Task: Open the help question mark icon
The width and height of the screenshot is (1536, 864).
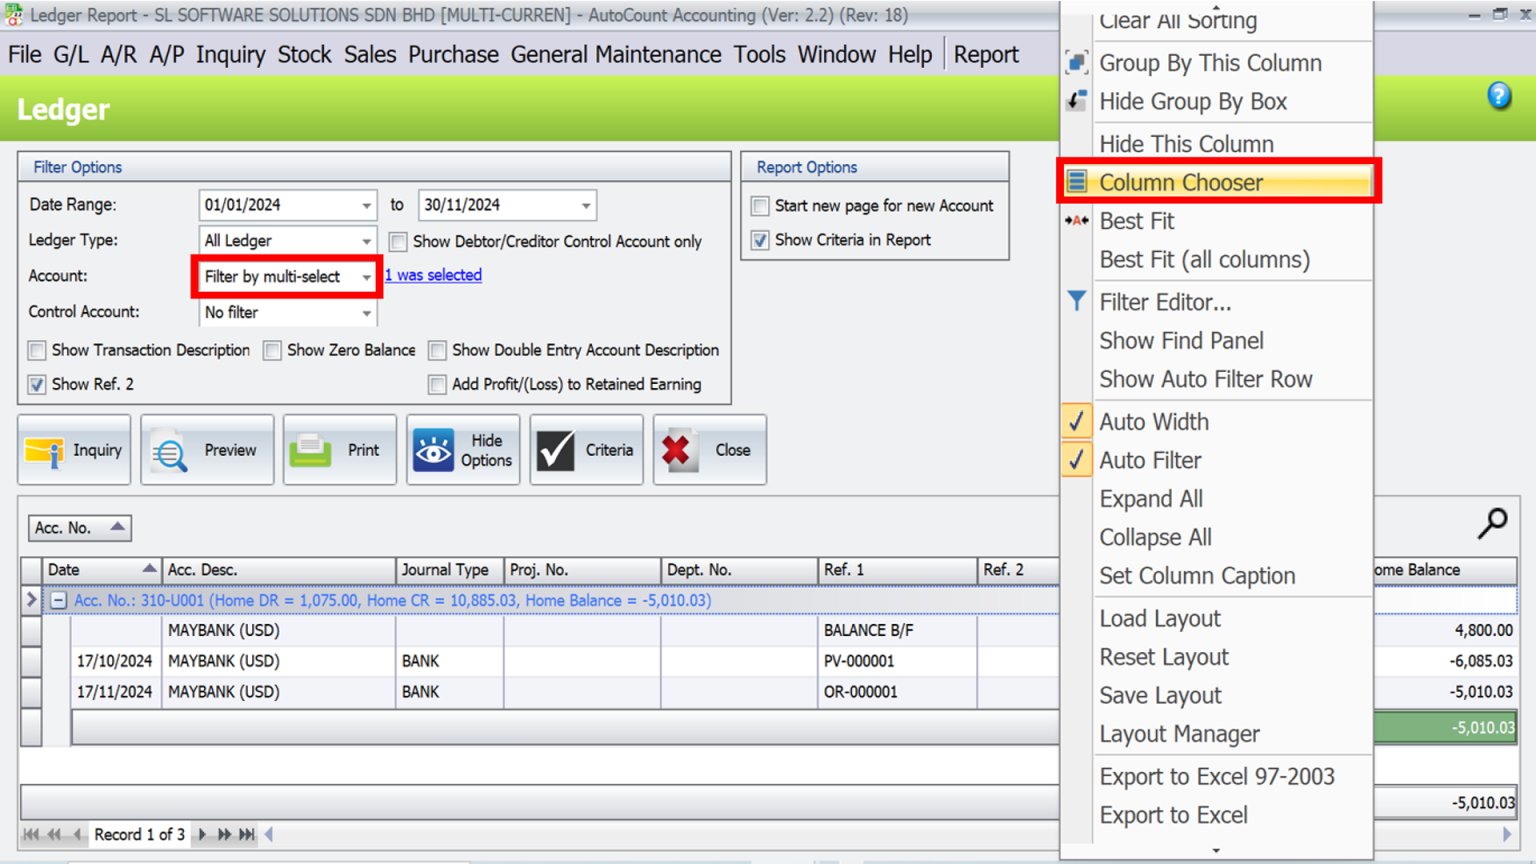Action: [x=1498, y=96]
